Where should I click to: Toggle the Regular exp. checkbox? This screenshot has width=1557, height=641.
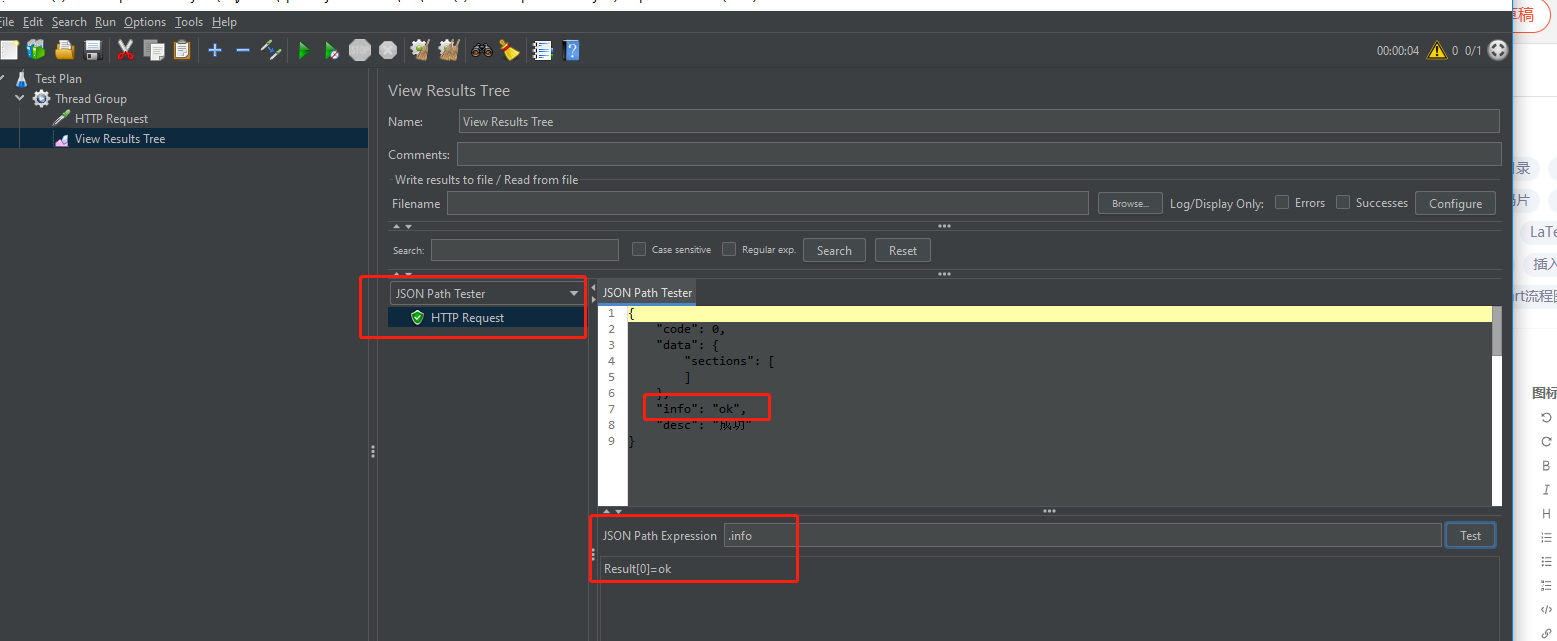click(x=729, y=249)
